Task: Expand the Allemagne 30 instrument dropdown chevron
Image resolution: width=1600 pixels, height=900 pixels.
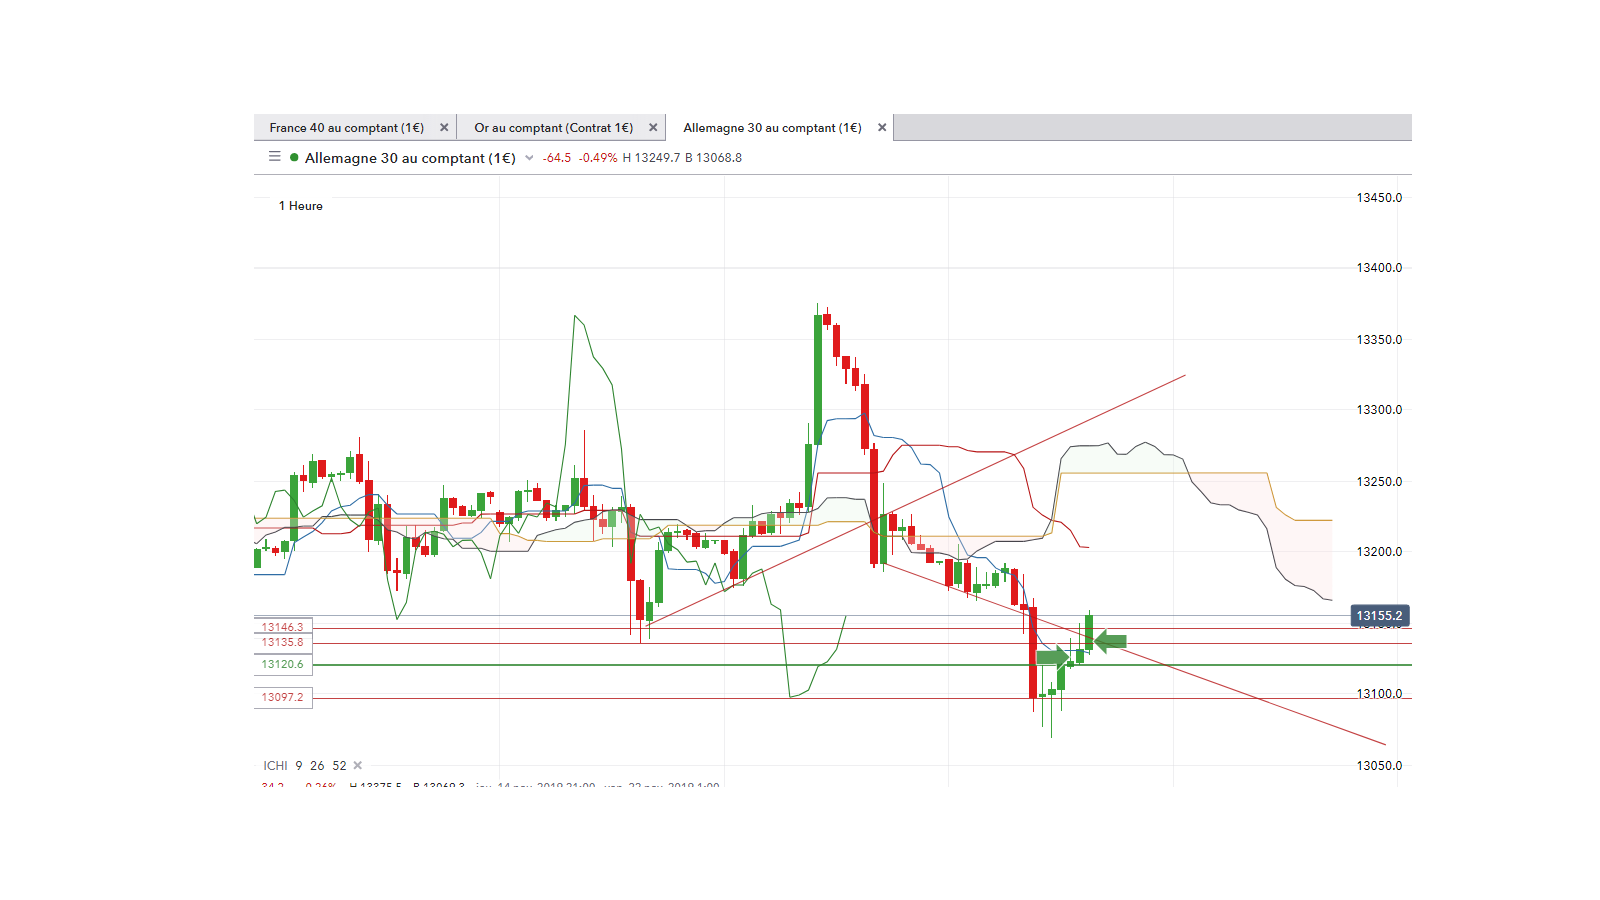Action: point(529,158)
